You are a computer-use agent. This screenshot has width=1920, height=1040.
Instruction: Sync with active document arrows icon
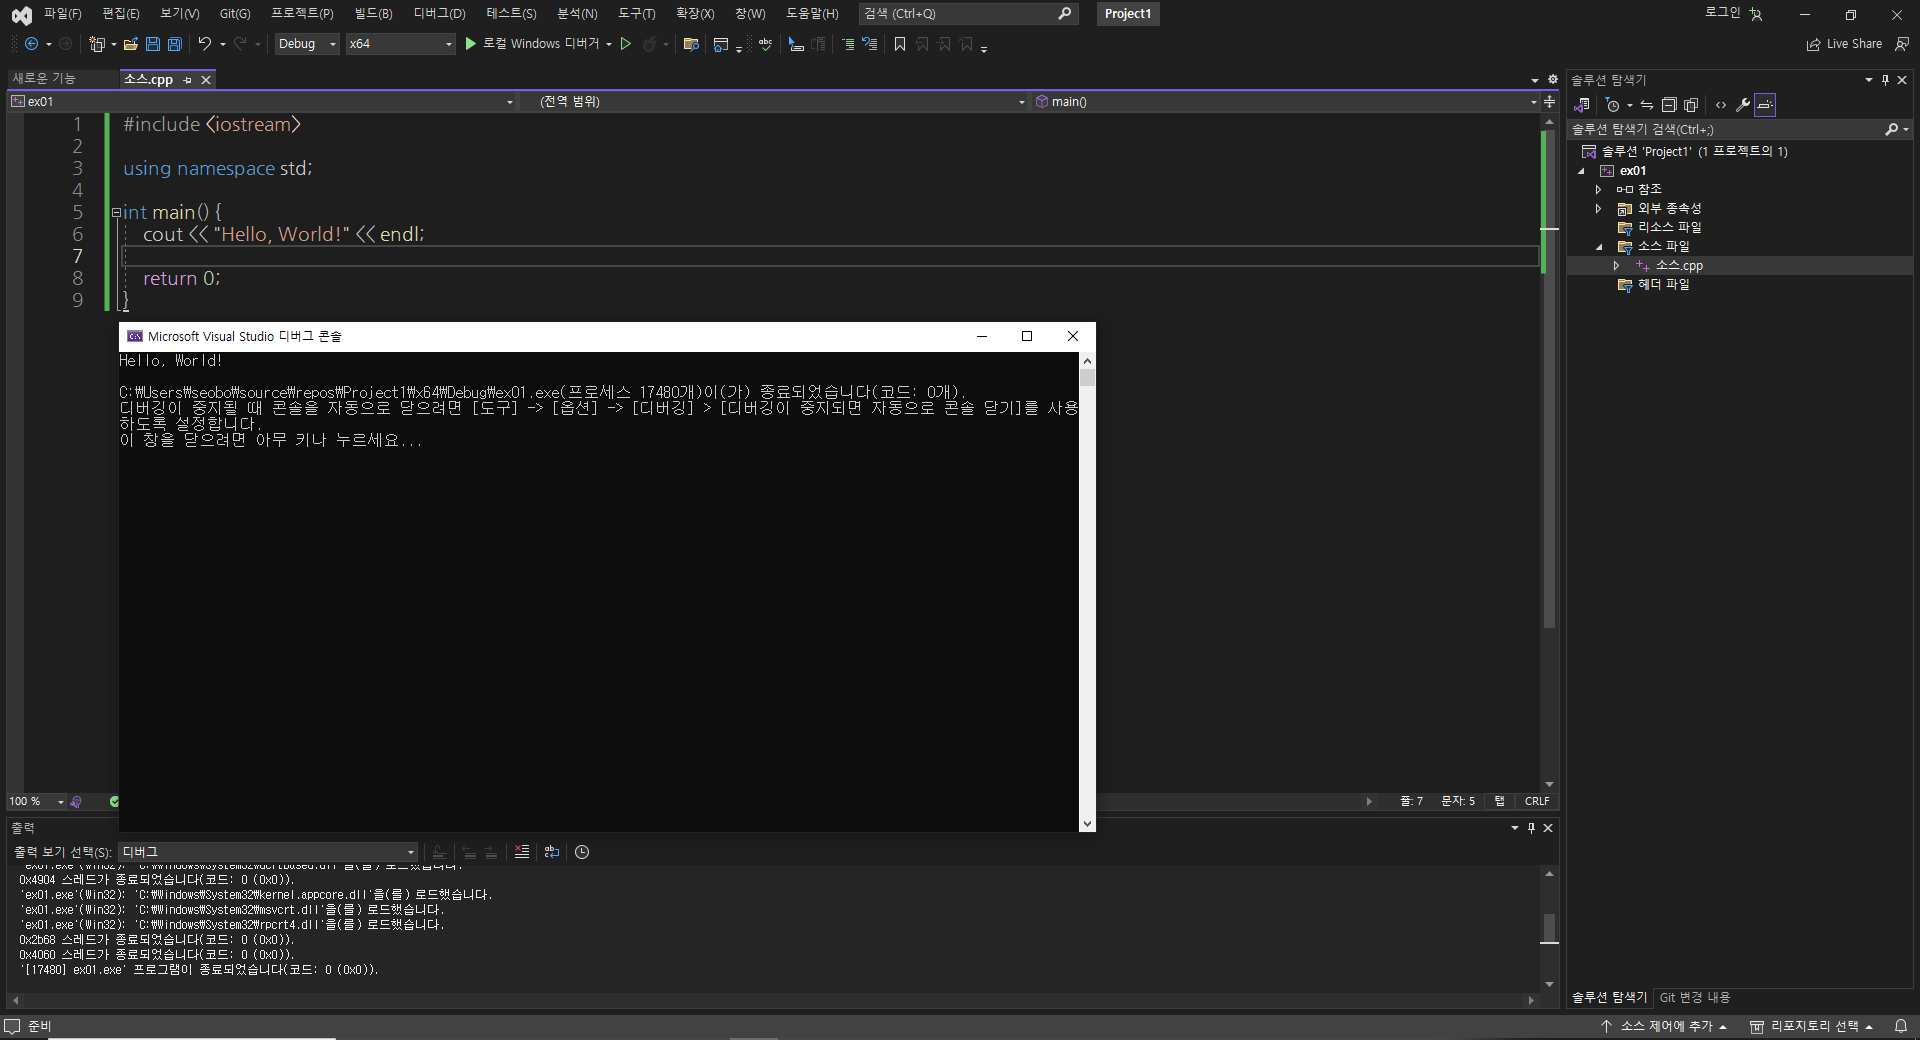(1647, 105)
